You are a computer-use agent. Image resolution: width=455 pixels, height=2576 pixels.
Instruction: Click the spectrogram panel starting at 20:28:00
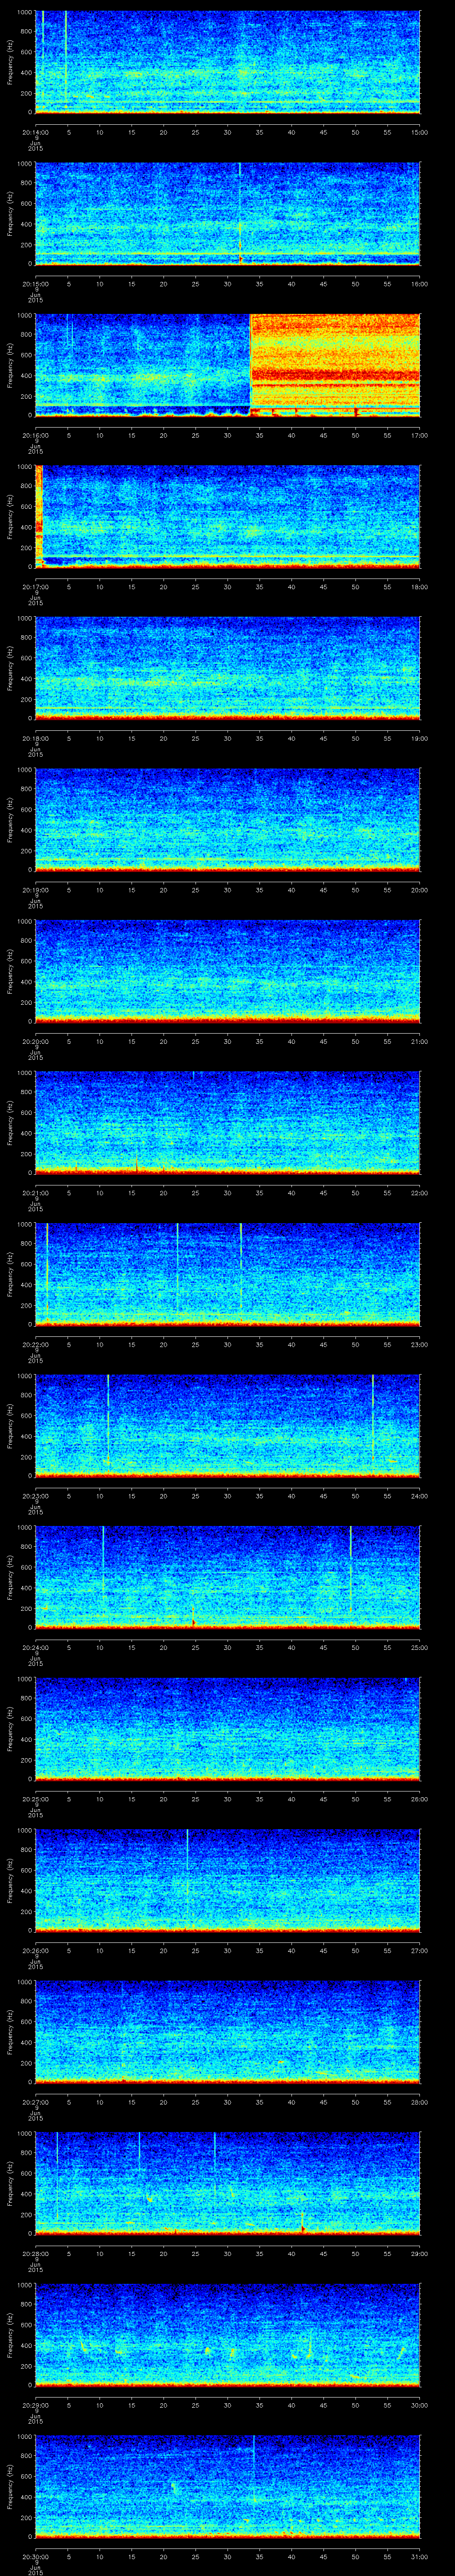point(228,2183)
